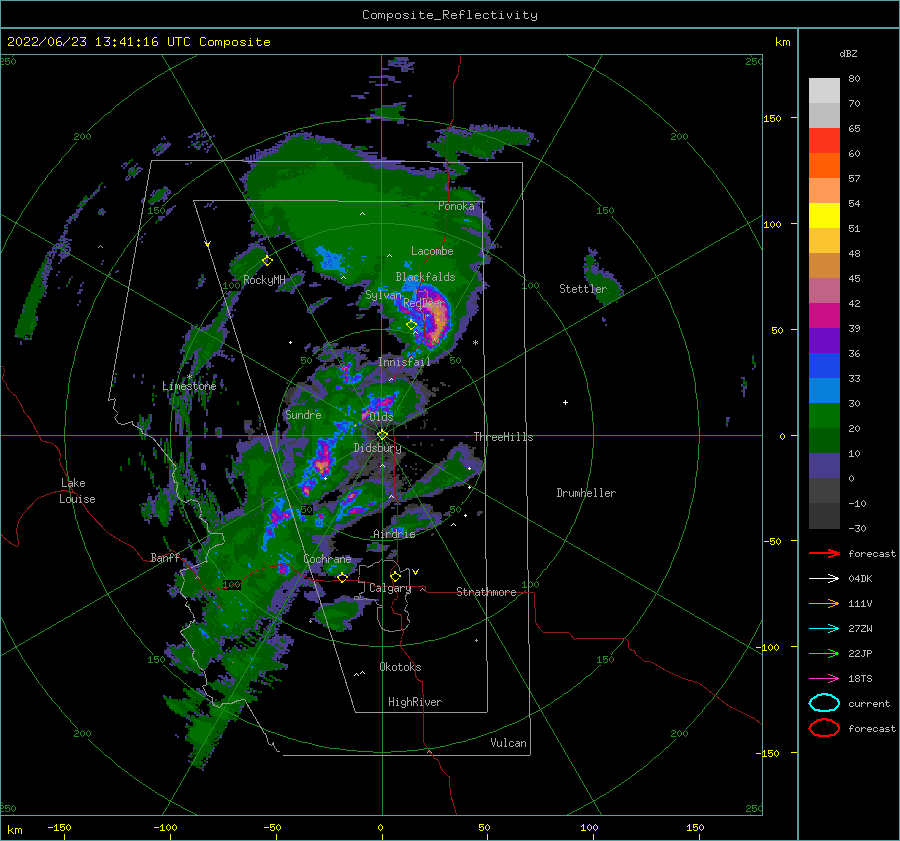This screenshot has height=841, width=900.
Task: Click the yellow diamond marker below Cochrane
Action: [x=342, y=578]
